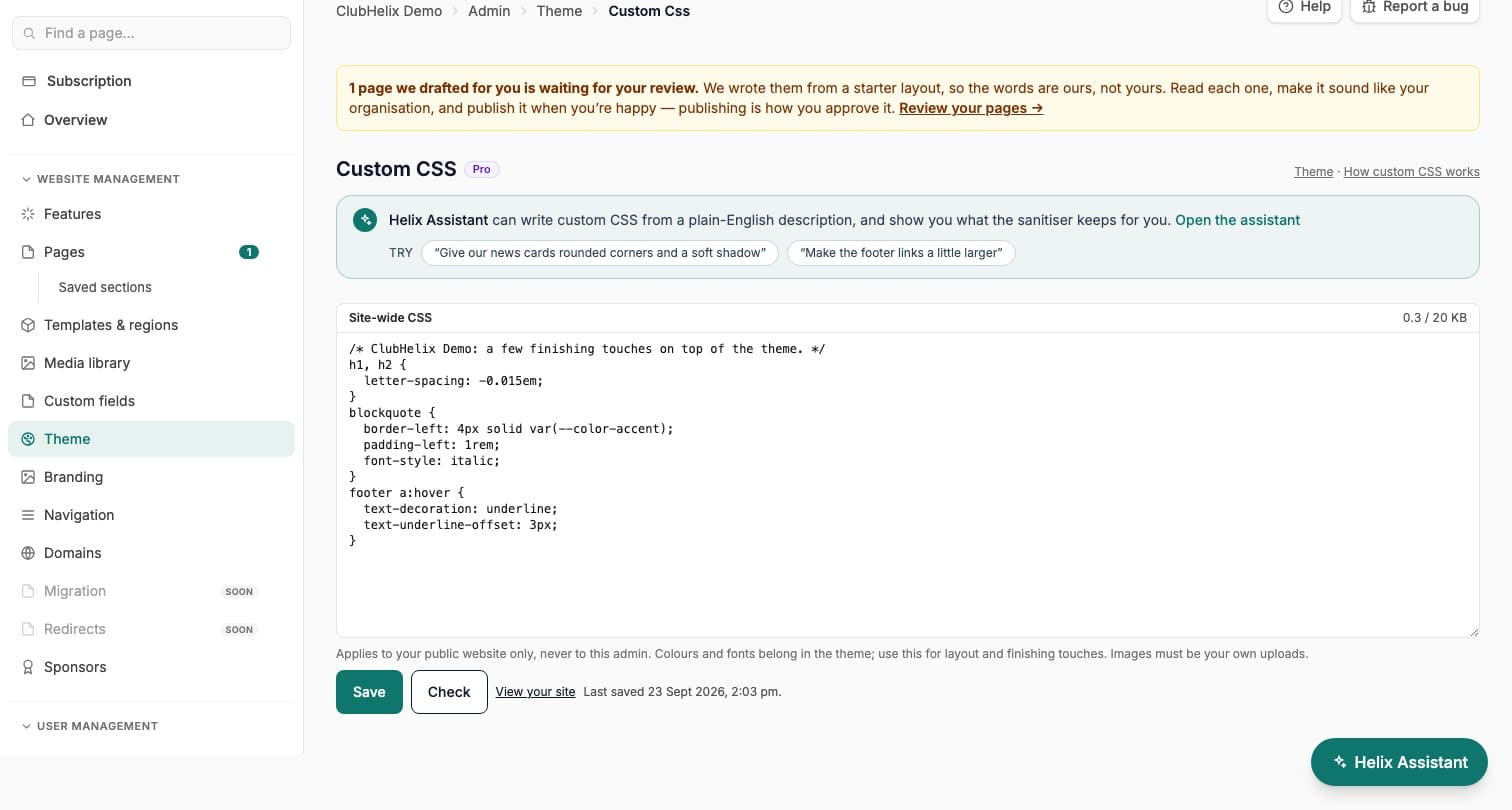Open the View your site link
The image size is (1512, 810).
click(x=535, y=692)
